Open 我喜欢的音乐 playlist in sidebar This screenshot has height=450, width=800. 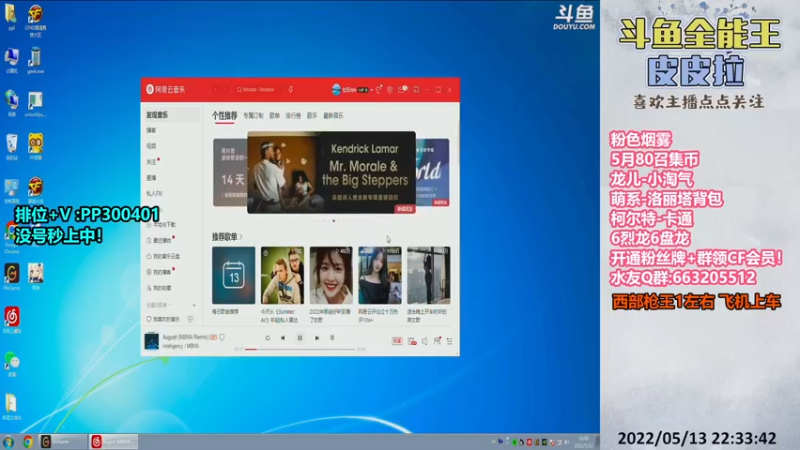(x=163, y=319)
